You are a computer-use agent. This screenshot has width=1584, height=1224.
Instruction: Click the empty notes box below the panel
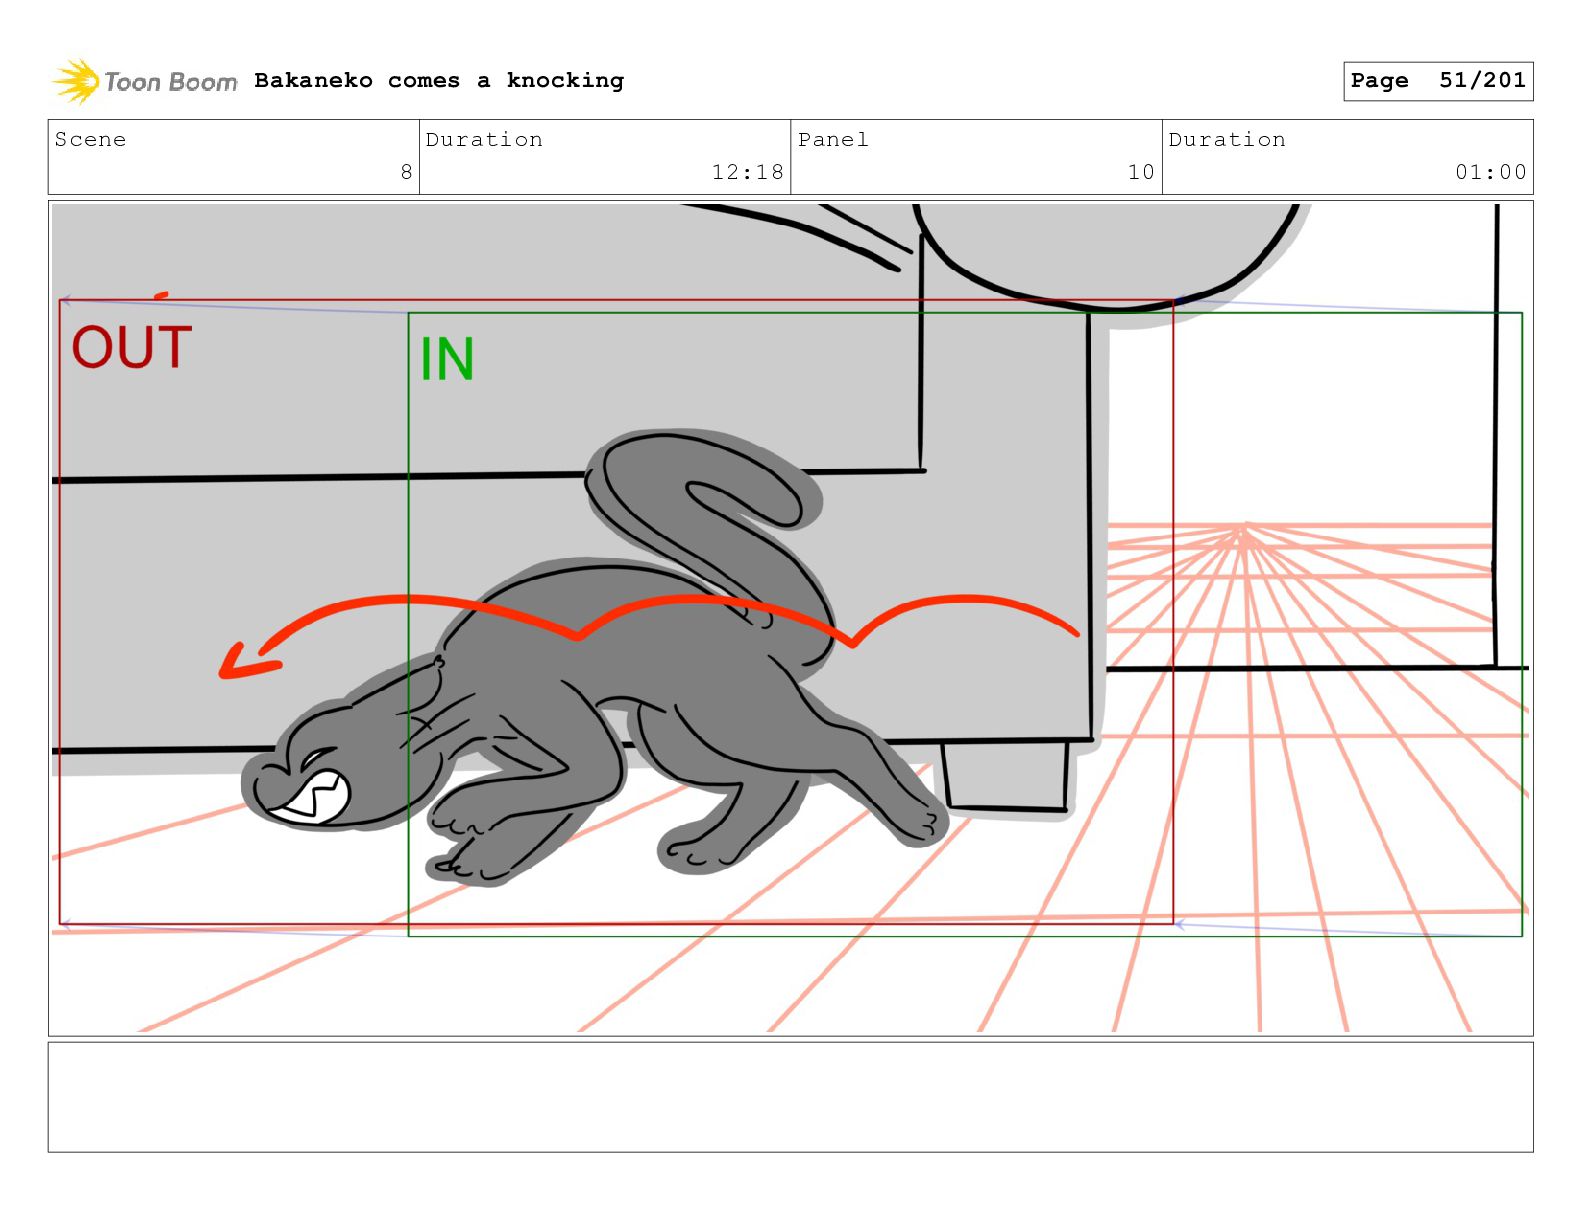click(x=790, y=1097)
